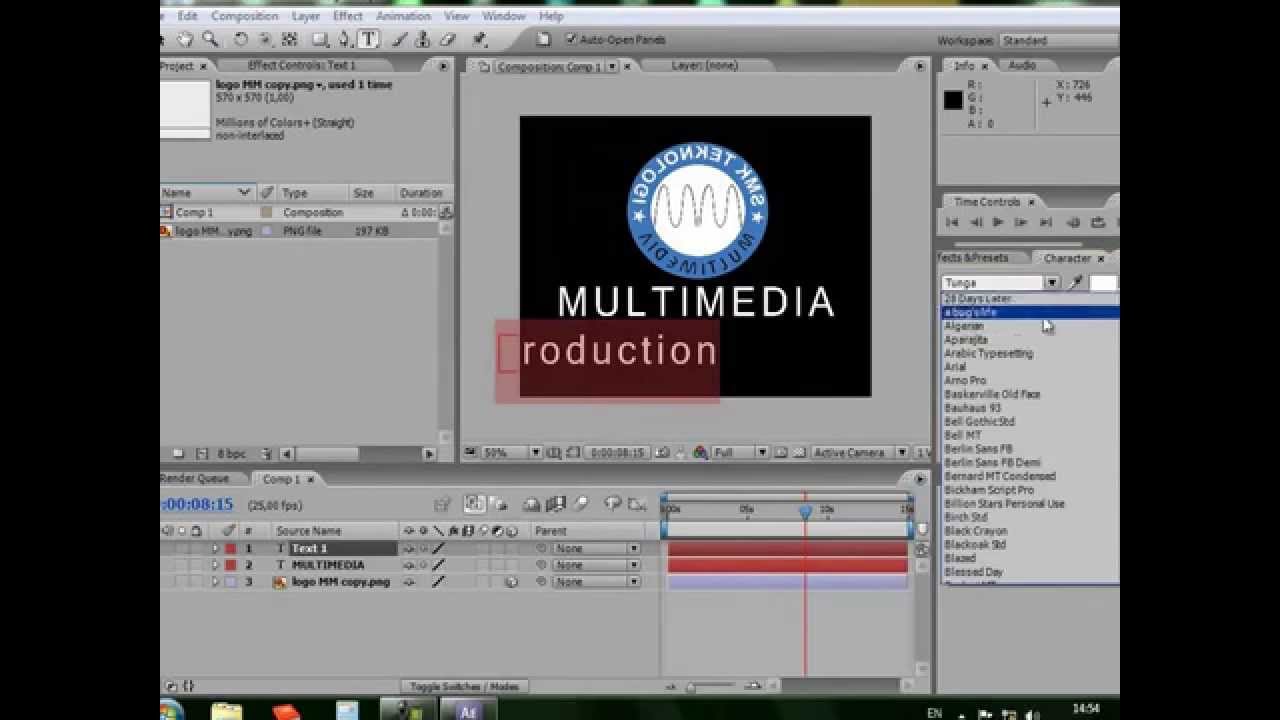Toggle shy switch for MULTIMEDIA layer
The height and width of the screenshot is (720, 1280).
pyautogui.click(x=408, y=565)
